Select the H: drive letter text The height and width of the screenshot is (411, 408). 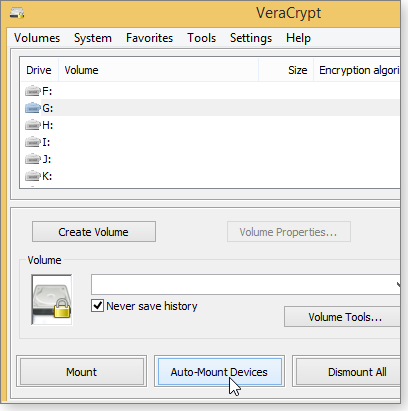(x=48, y=125)
